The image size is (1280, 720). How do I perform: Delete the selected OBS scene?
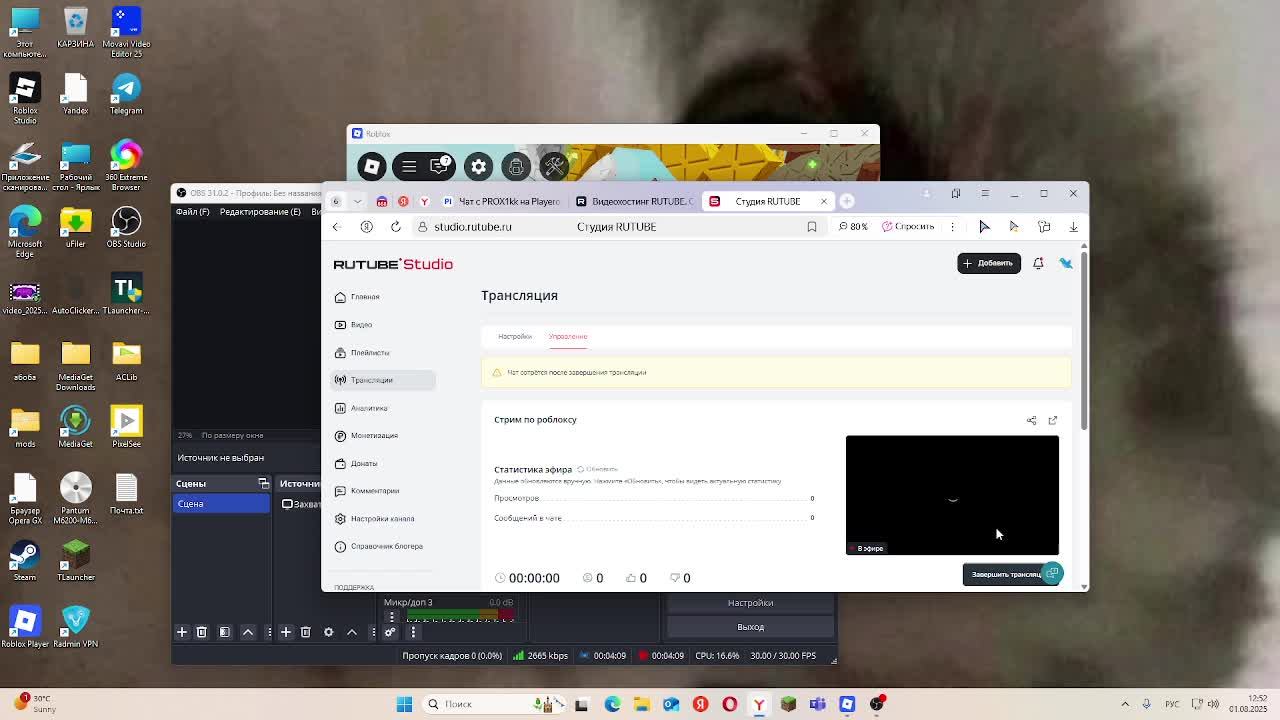pos(201,632)
